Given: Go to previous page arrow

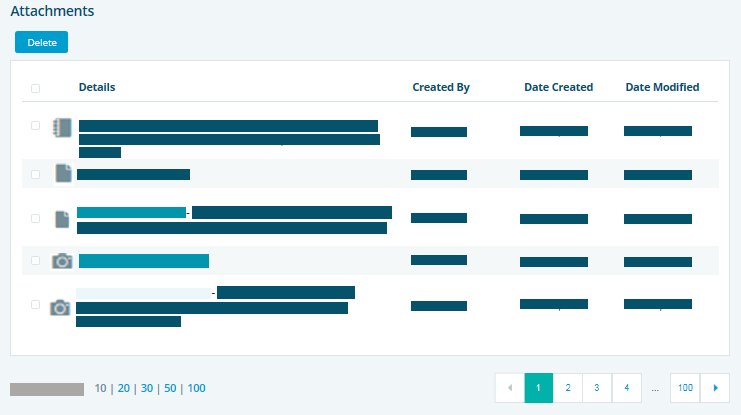Looking at the screenshot, I should point(509,388).
